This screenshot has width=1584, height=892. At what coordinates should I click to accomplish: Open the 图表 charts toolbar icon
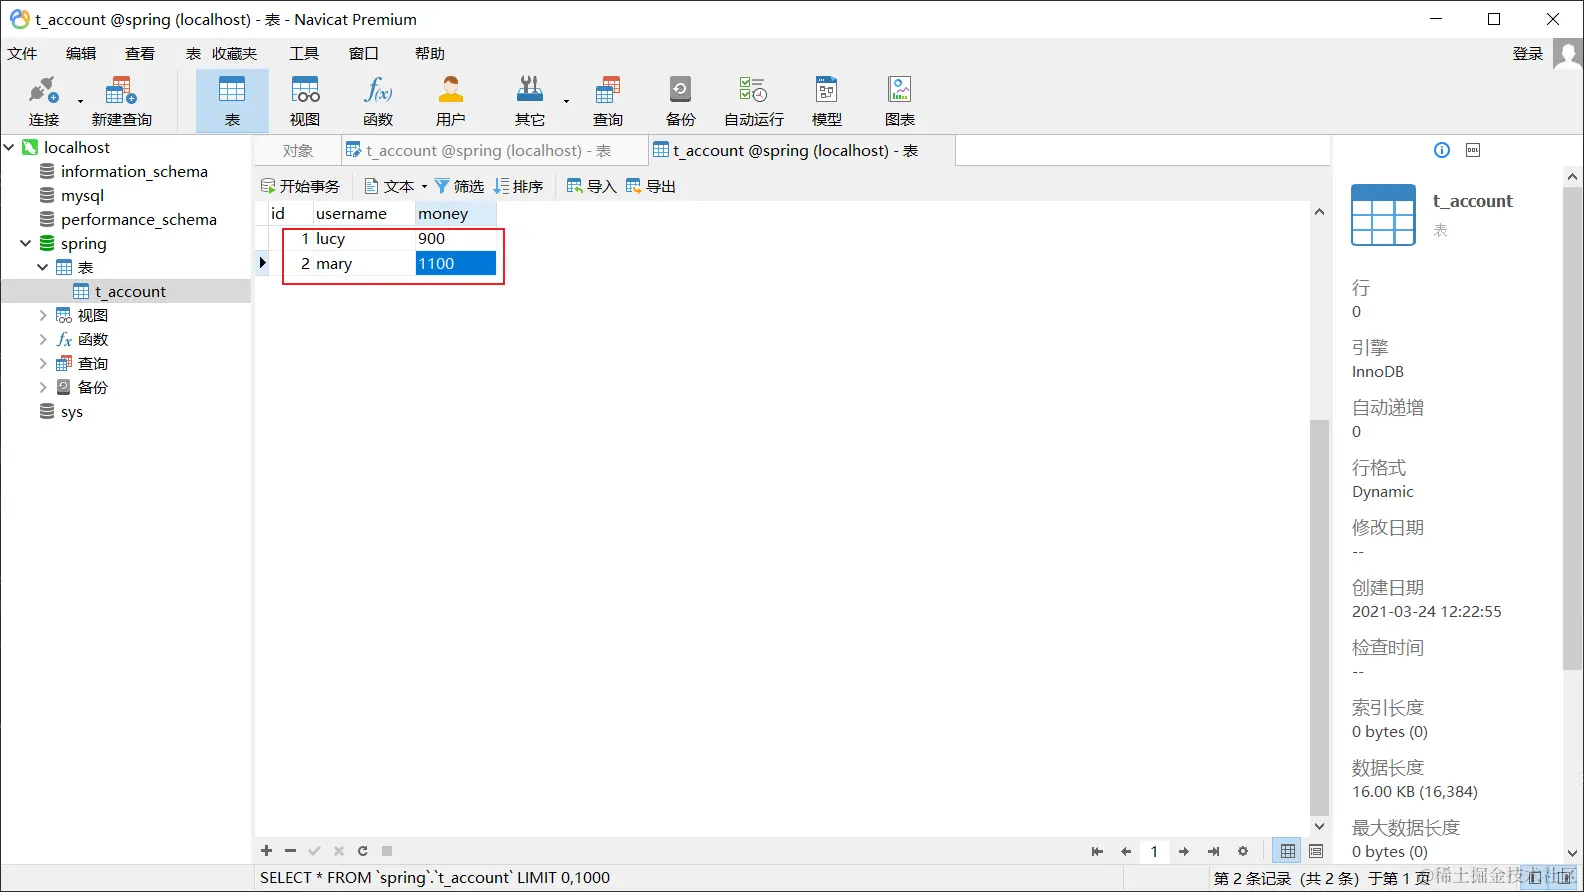900,101
